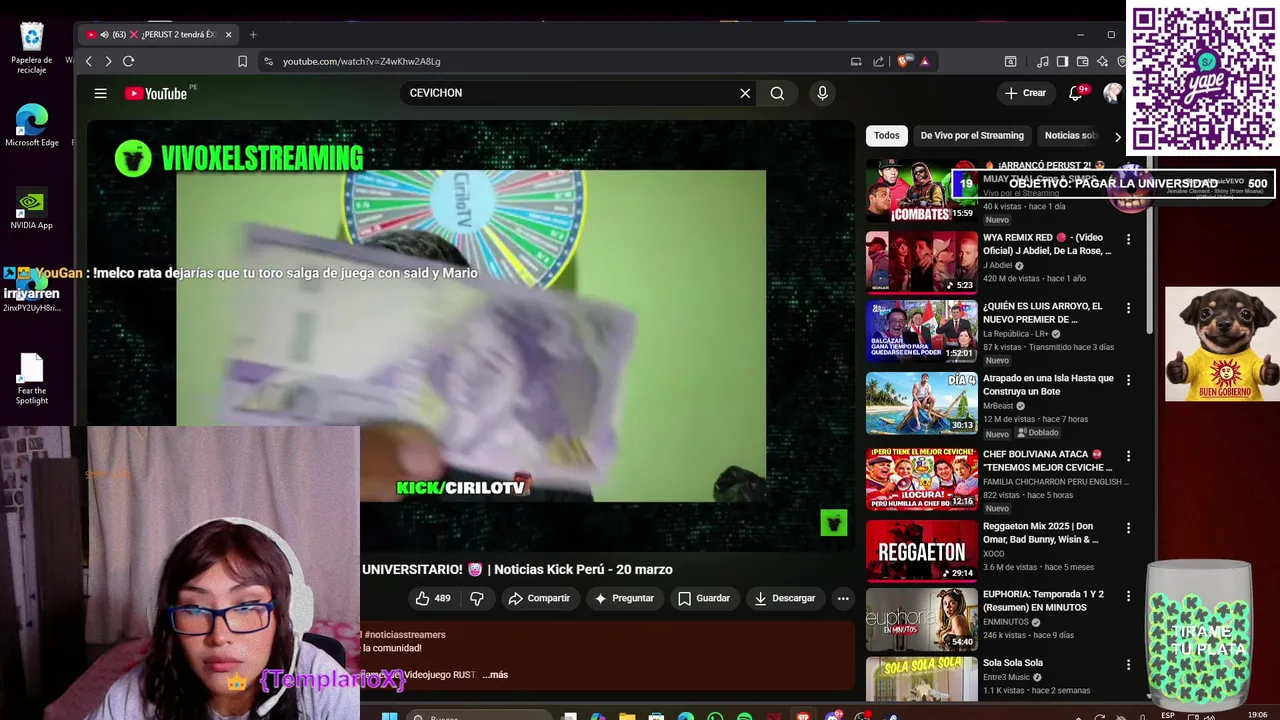Open WYA REMIX RED video thumbnail

coord(921,262)
